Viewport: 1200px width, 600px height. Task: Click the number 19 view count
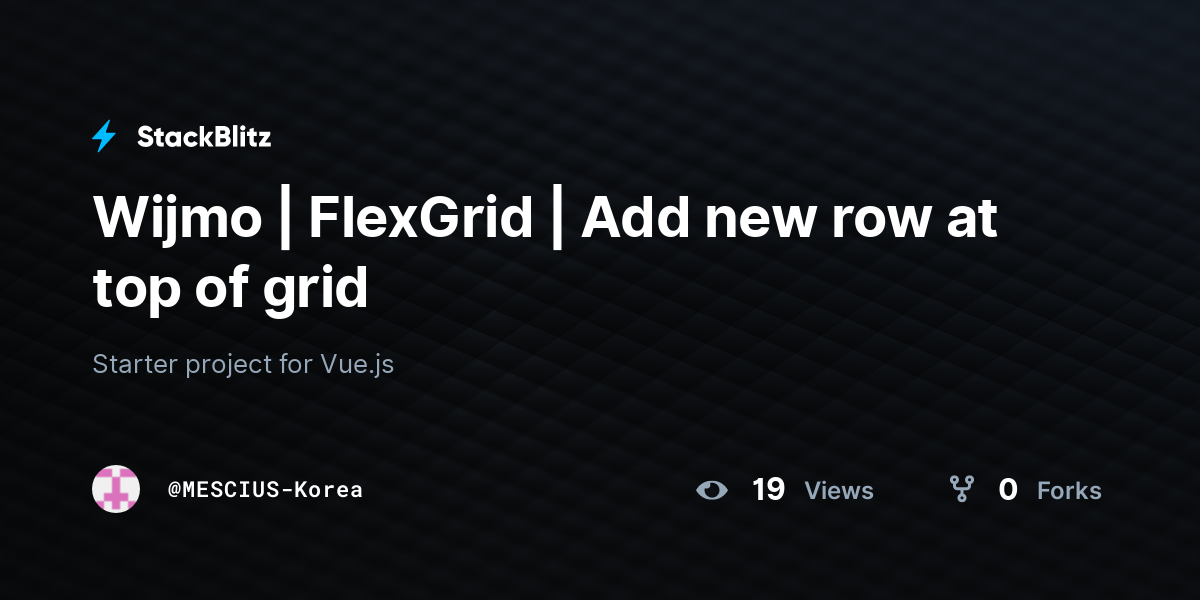[768, 490]
